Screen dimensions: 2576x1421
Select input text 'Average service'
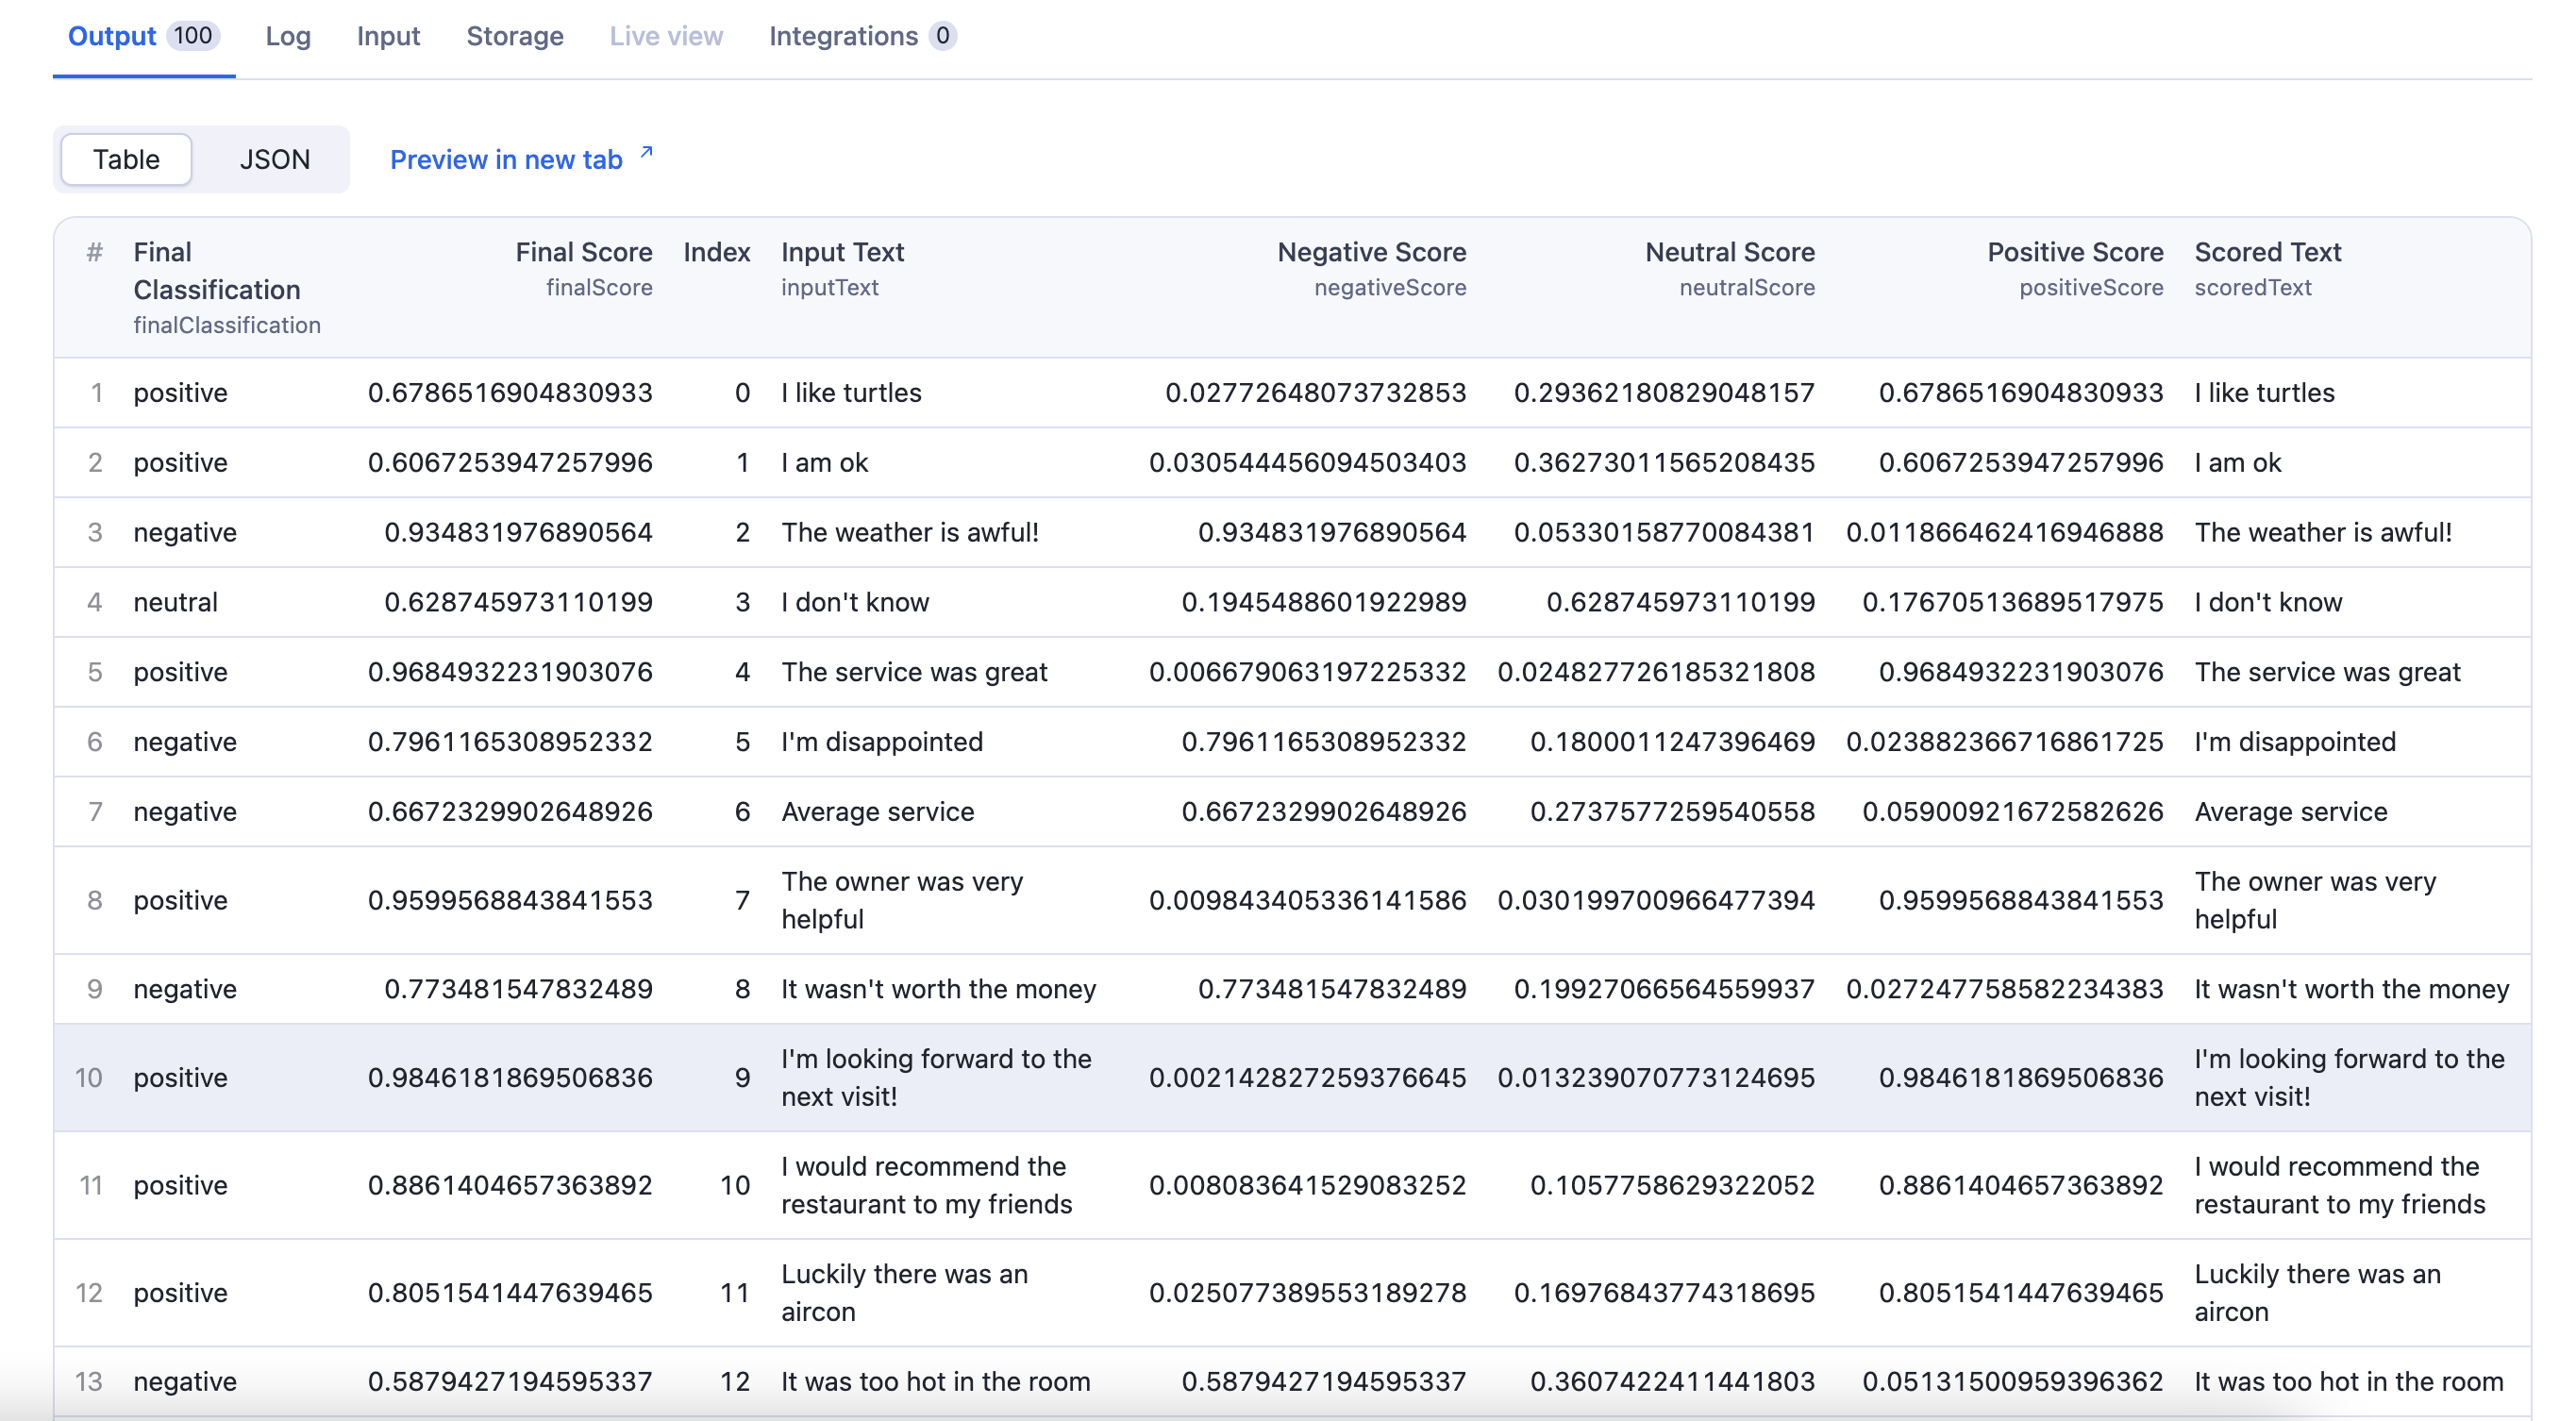(x=877, y=812)
